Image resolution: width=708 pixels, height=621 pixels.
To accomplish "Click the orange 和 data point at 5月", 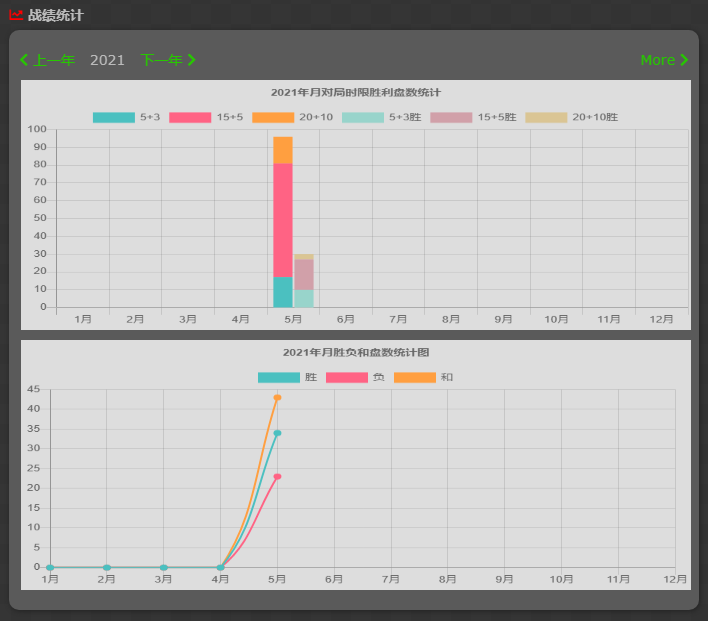I will (277, 397).
